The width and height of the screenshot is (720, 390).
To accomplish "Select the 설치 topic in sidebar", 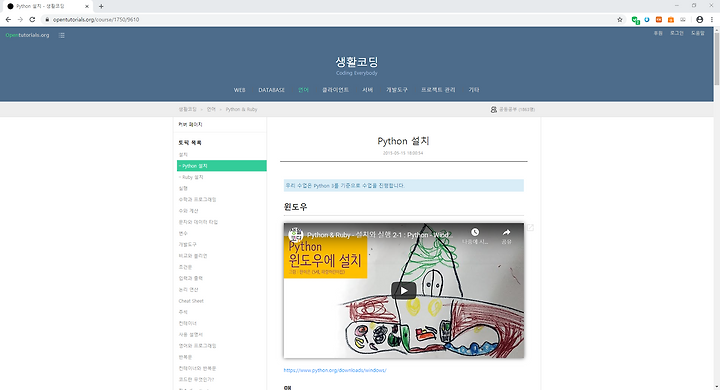I will point(183,155).
